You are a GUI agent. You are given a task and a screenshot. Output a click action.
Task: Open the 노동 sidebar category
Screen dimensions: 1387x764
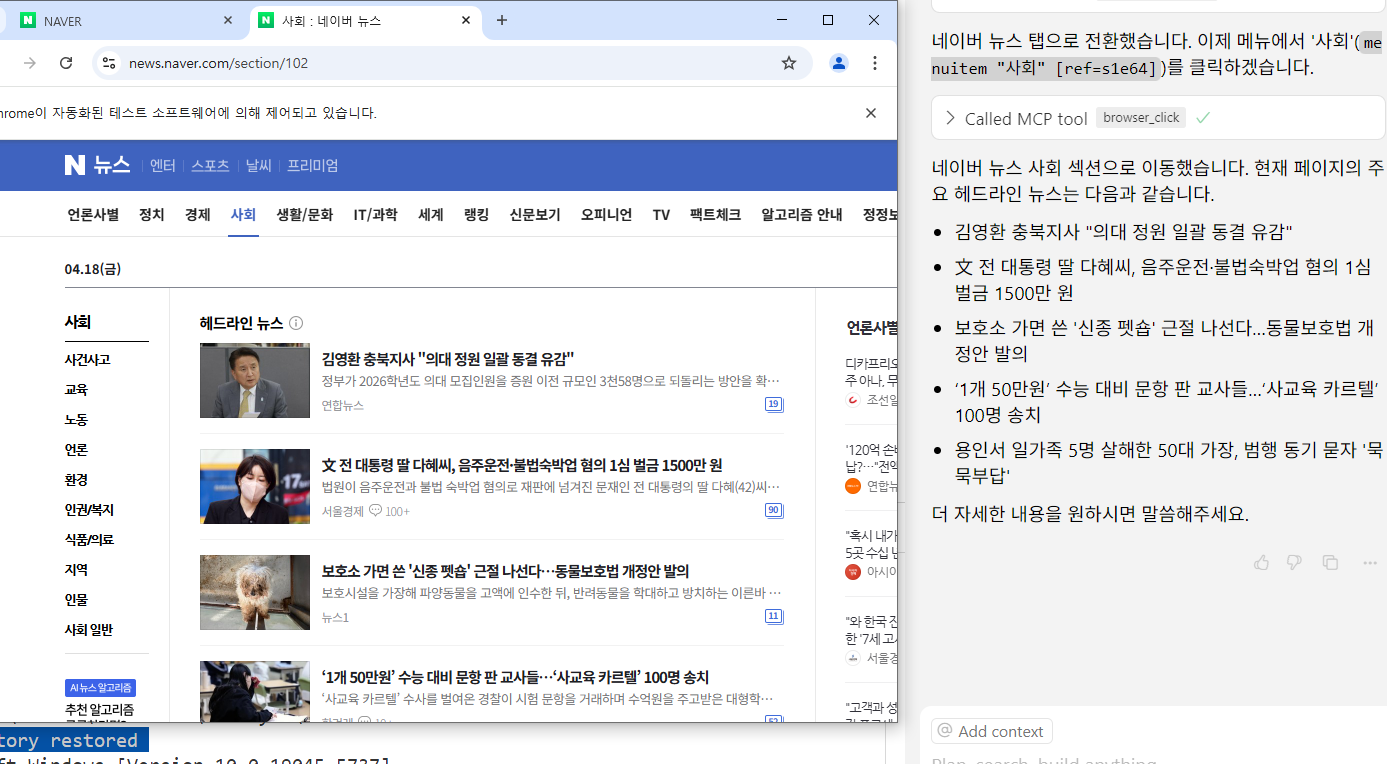pos(76,419)
